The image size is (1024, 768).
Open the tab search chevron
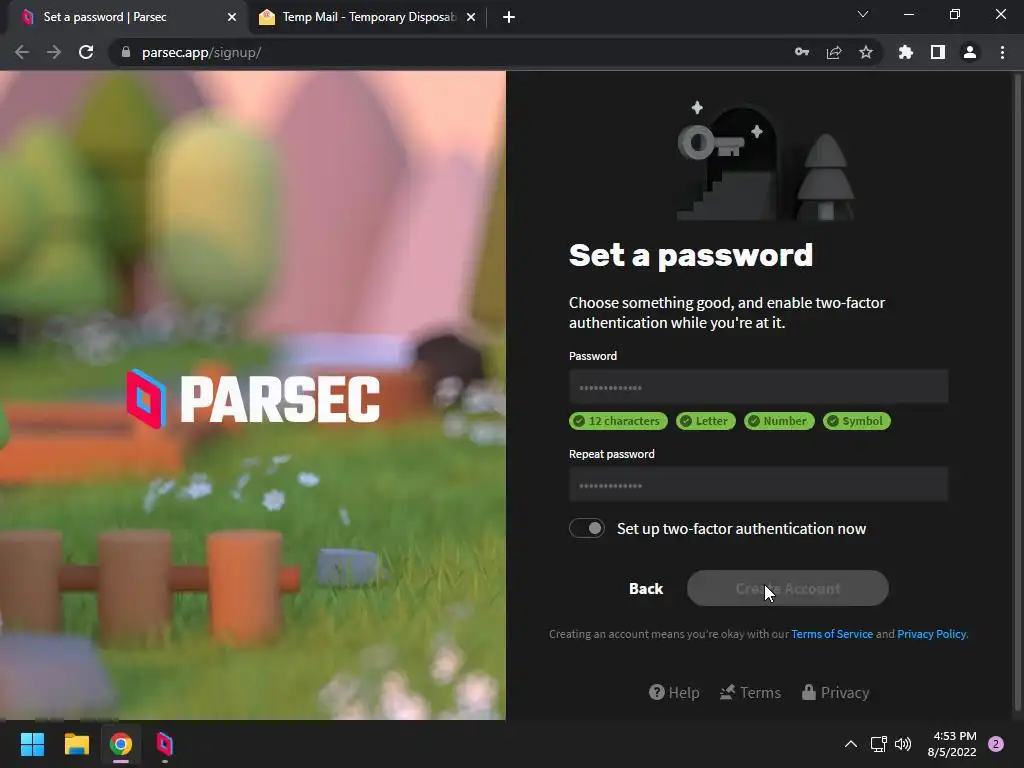point(863,14)
